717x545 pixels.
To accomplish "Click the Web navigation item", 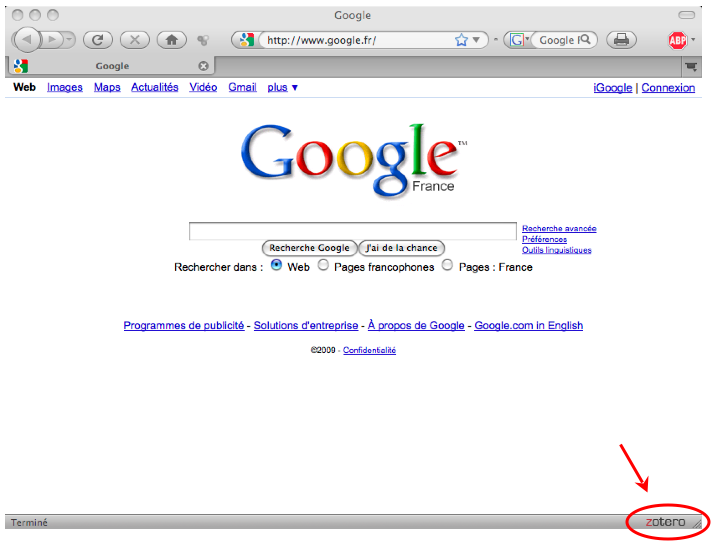I will pyautogui.click(x=24, y=87).
